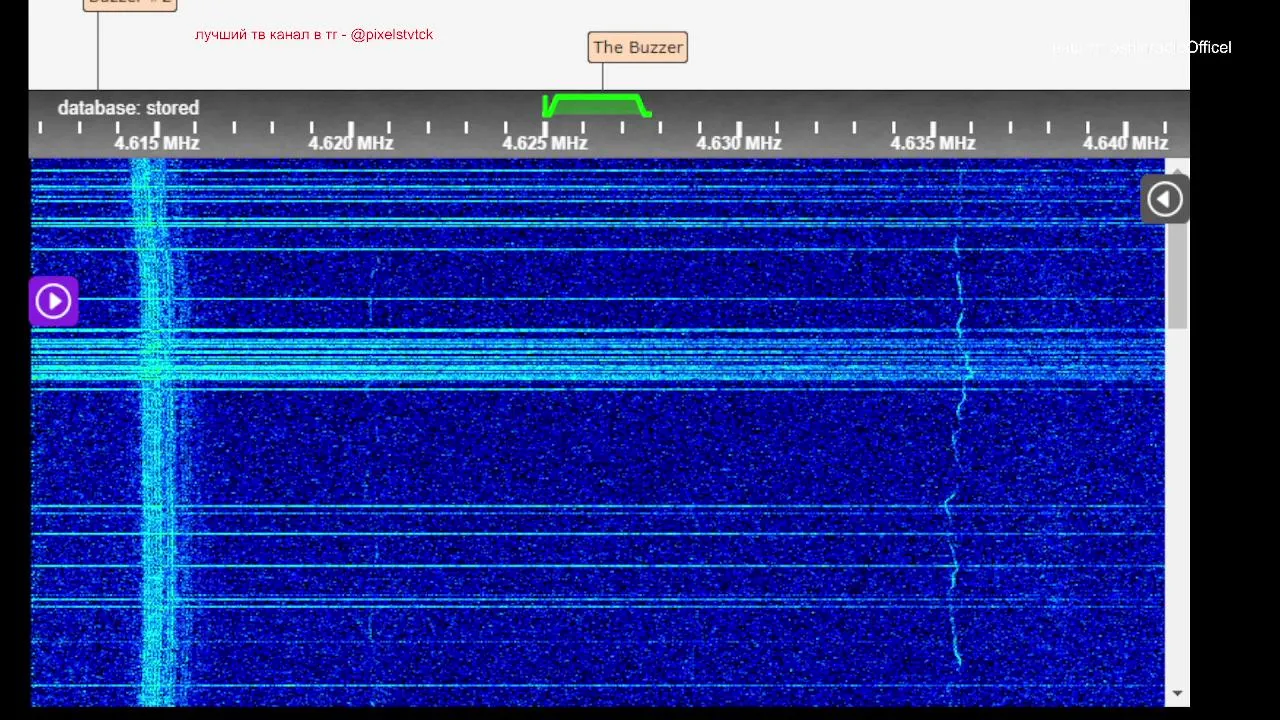Click the purple play button overlay
Screen dimensions: 1280x720
[x=53, y=301]
